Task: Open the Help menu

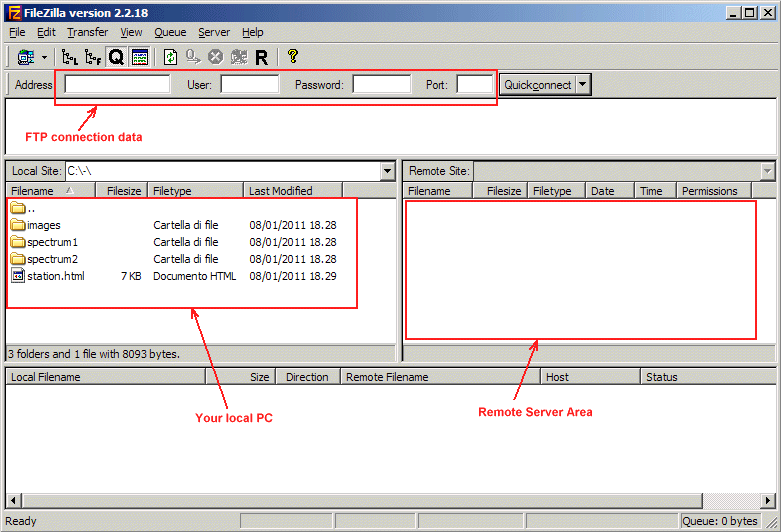Action: tap(253, 32)
